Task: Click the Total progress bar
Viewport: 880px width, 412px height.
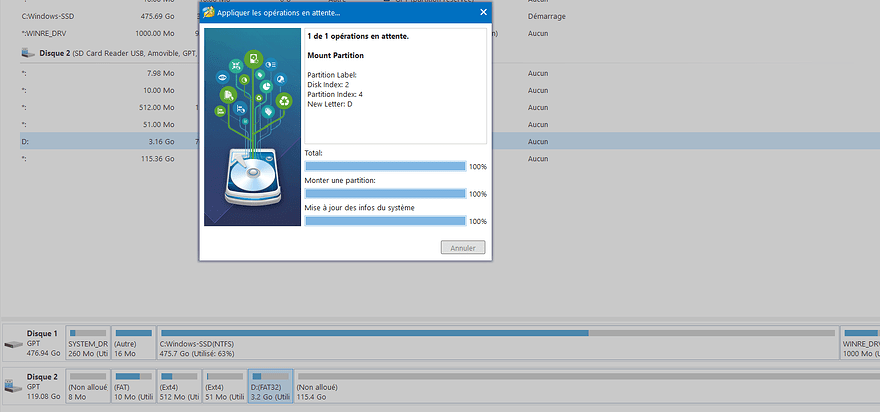Action: tap(385, 166)
